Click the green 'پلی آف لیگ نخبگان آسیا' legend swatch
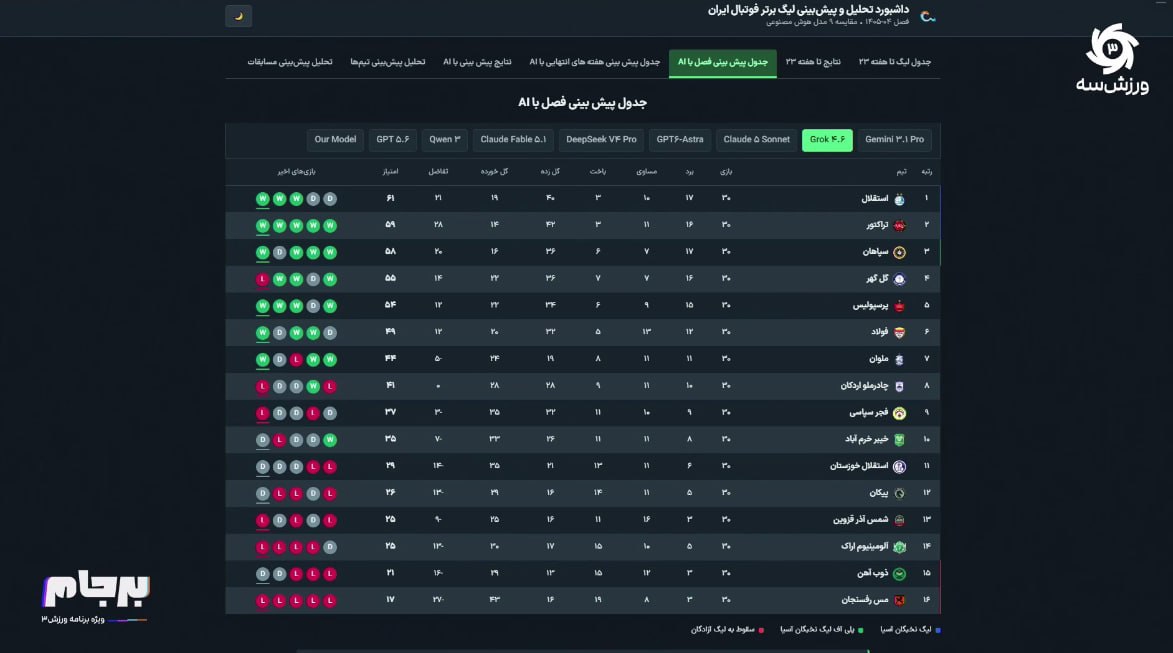Viewport: 1173px width, 653px height. pyautogui.click(x=860, y=630)
